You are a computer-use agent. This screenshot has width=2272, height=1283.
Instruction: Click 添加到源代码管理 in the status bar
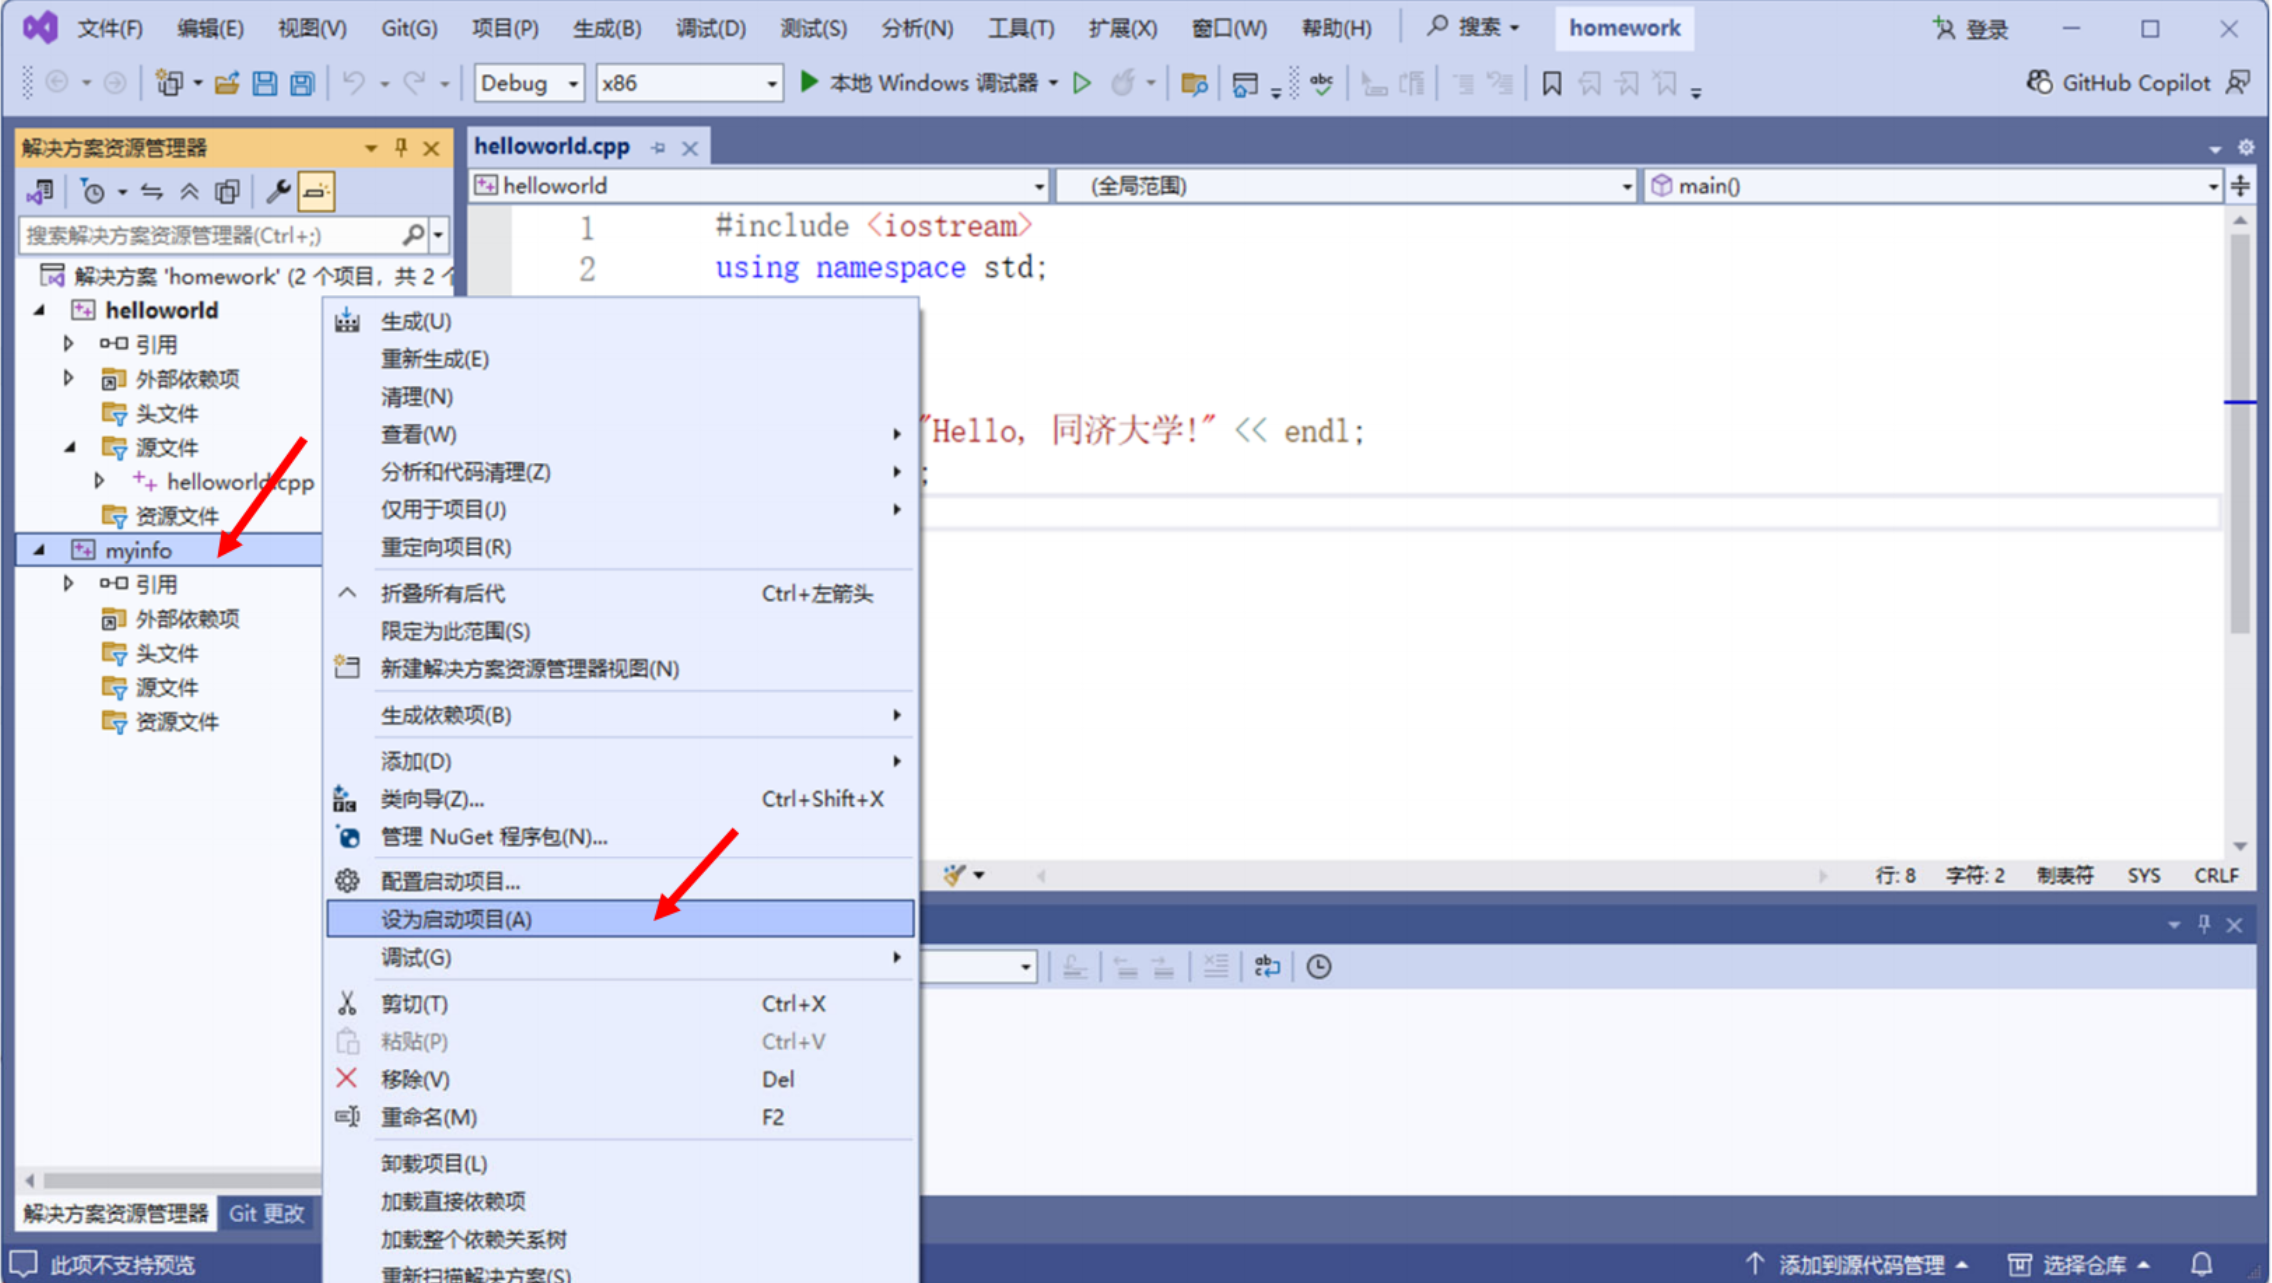point(1860,1265)
